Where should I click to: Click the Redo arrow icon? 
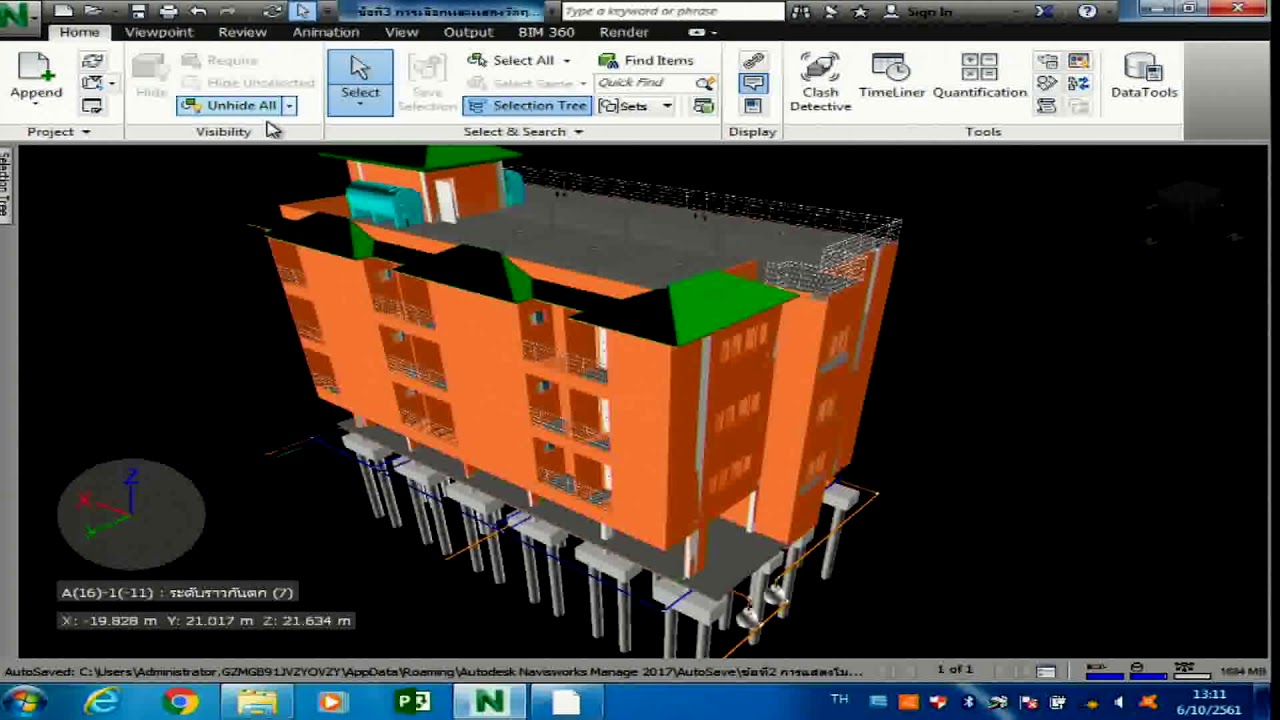click(228, 11)
